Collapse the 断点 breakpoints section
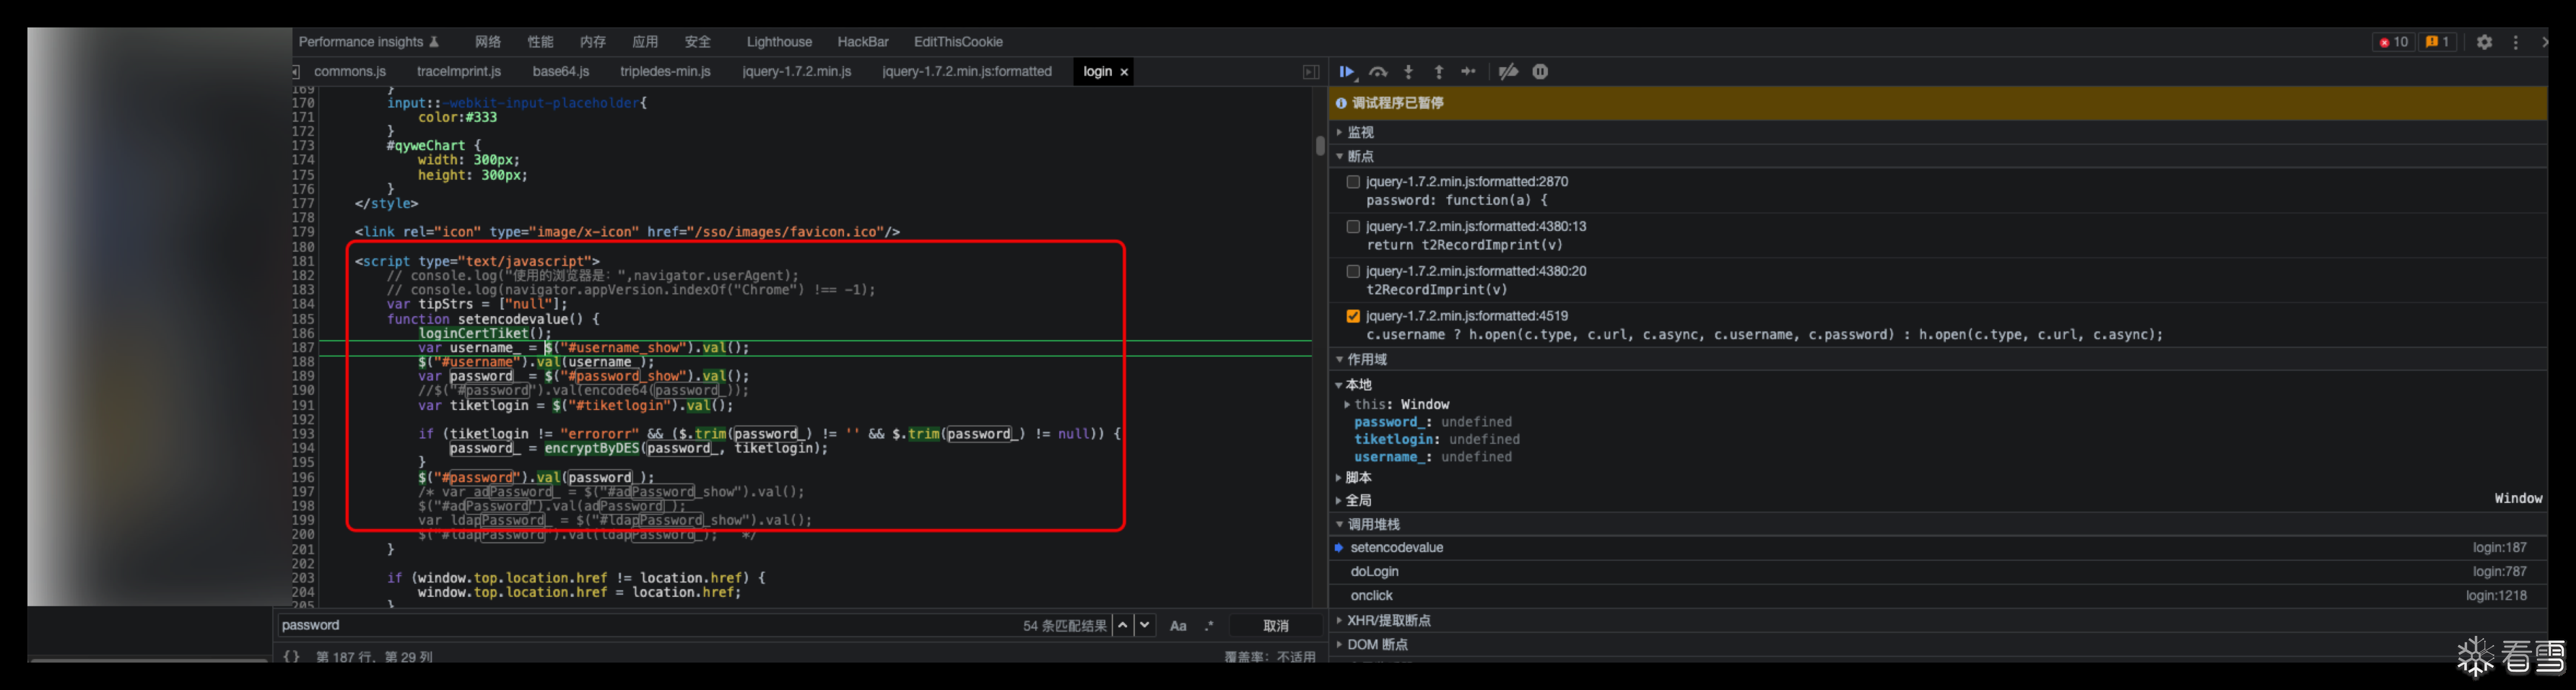 [x=1340, y=156]
